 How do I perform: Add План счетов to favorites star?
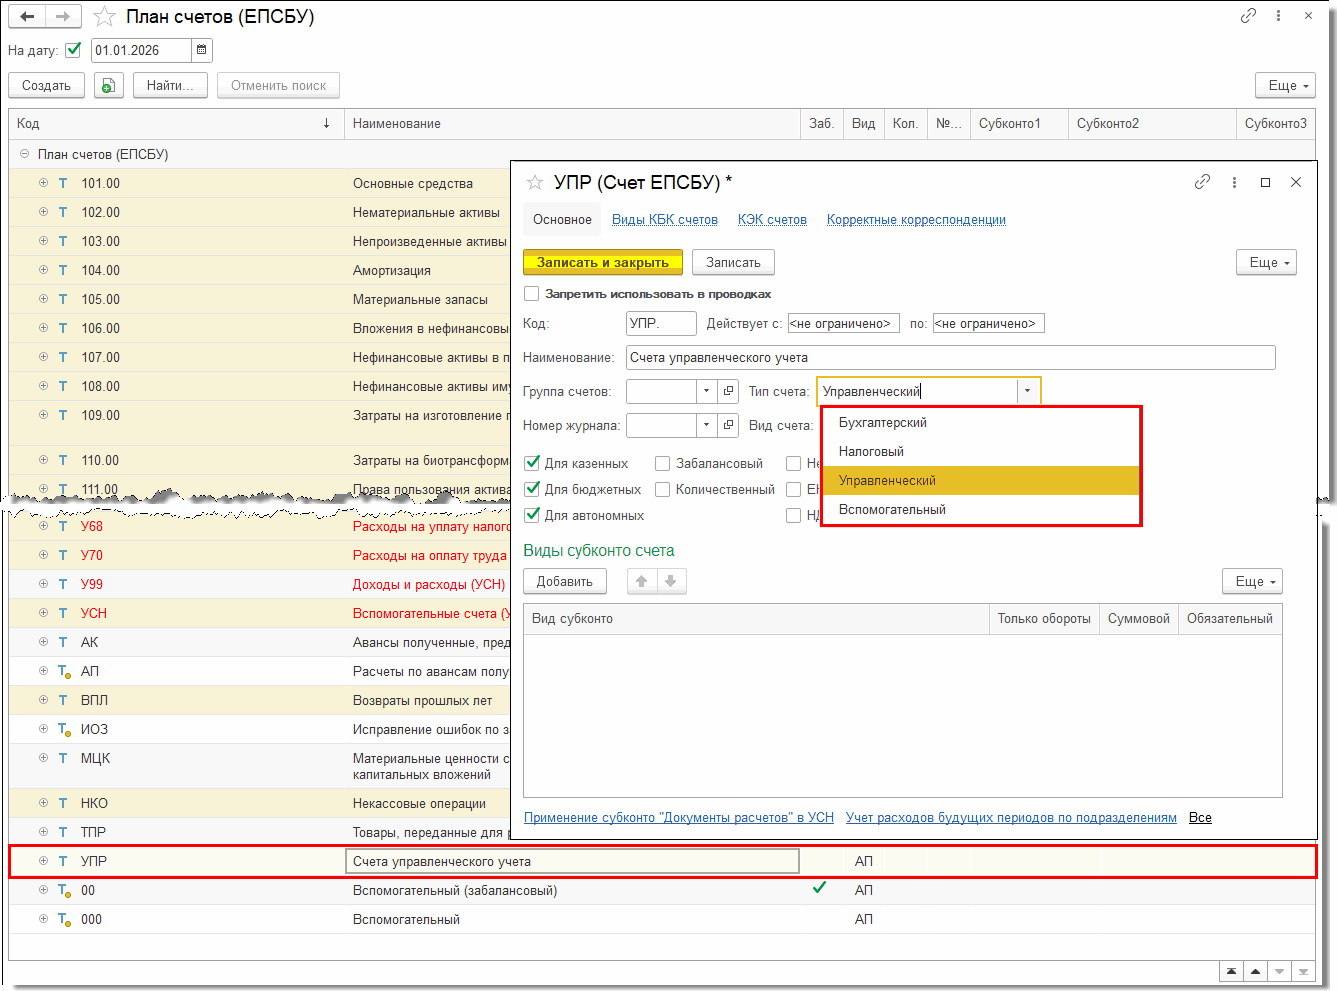tap(104, 17)
